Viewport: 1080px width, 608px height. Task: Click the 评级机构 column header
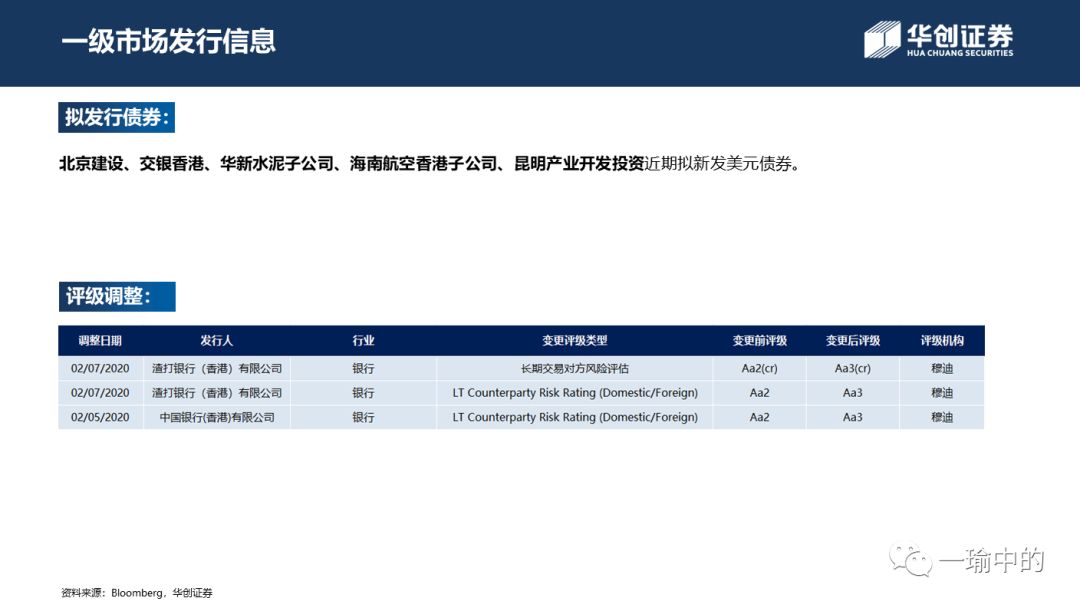pyautogui.click(x=942, y=341)
